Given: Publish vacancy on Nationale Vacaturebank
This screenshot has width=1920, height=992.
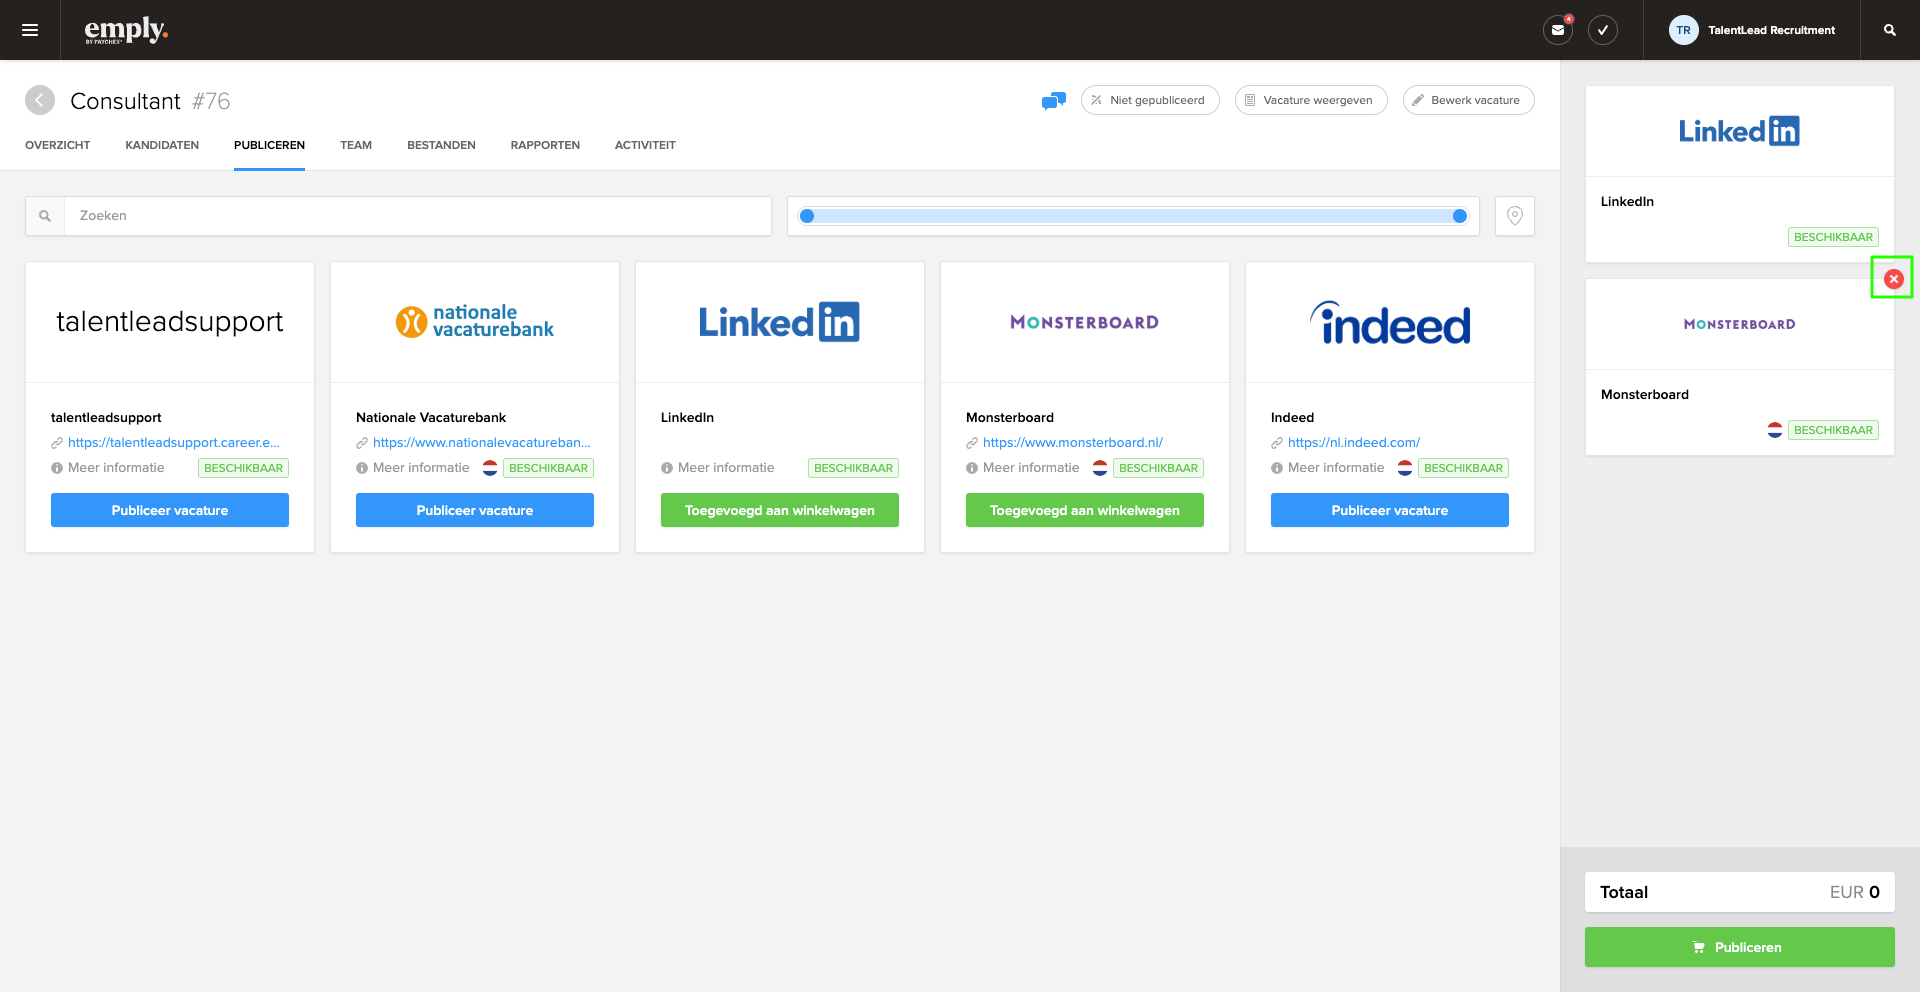Looking at the screenshot, I should point(475,510).
